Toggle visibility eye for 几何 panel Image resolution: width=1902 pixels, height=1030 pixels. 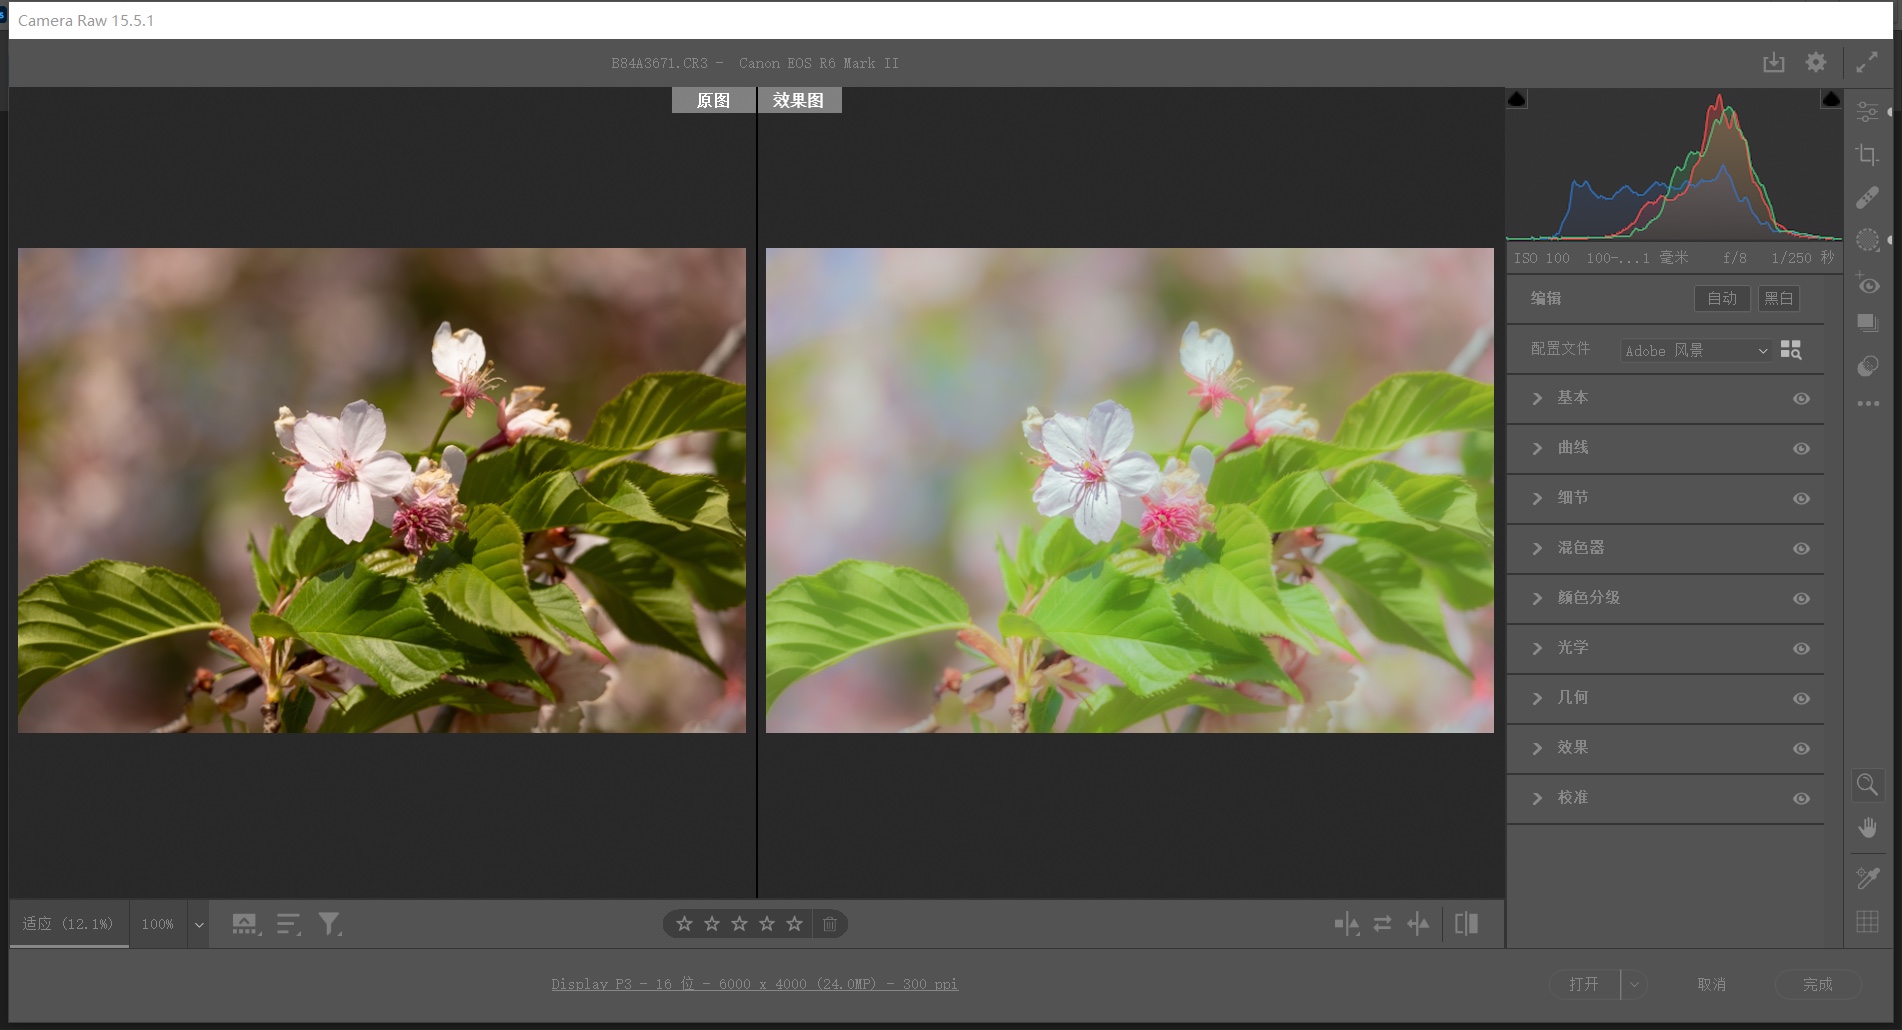pyautogui.click(x=1801, y=699)
